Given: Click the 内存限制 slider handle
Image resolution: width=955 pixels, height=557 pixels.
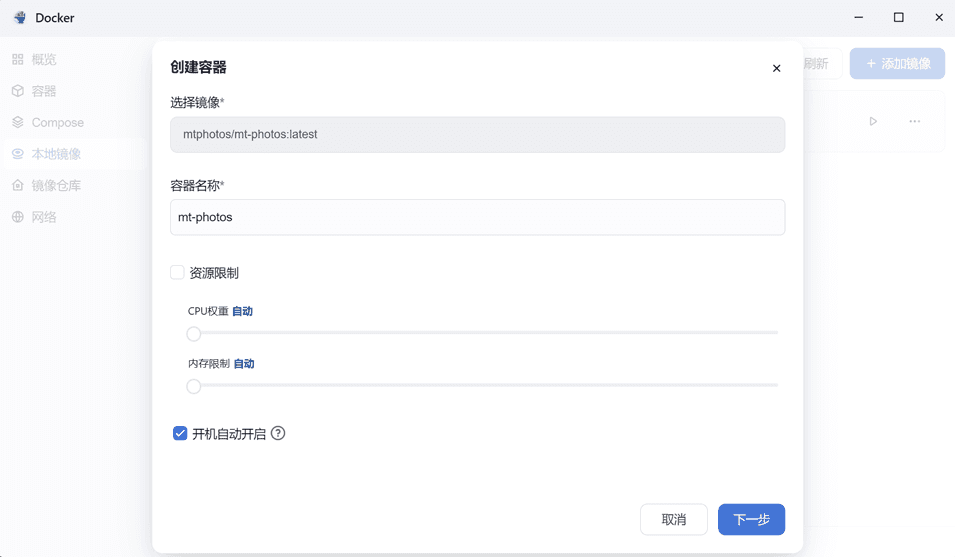Looking at the screenshot, I should coord(194,386).
